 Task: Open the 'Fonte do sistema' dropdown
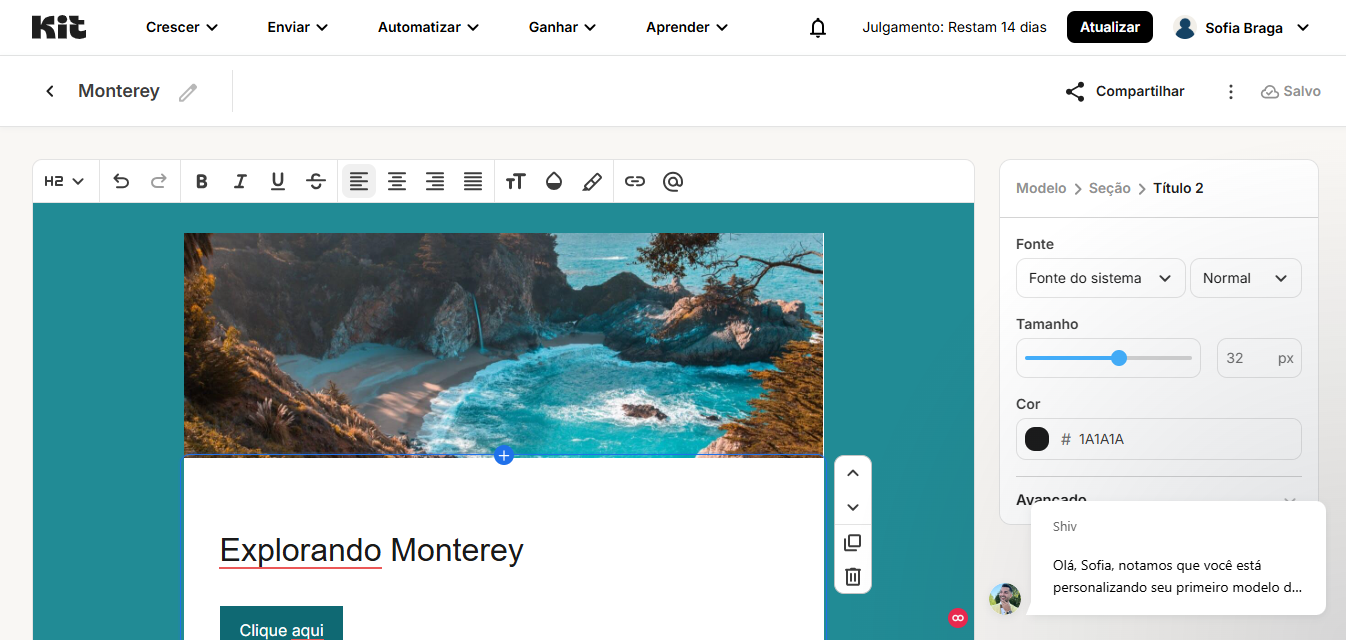1100,278
